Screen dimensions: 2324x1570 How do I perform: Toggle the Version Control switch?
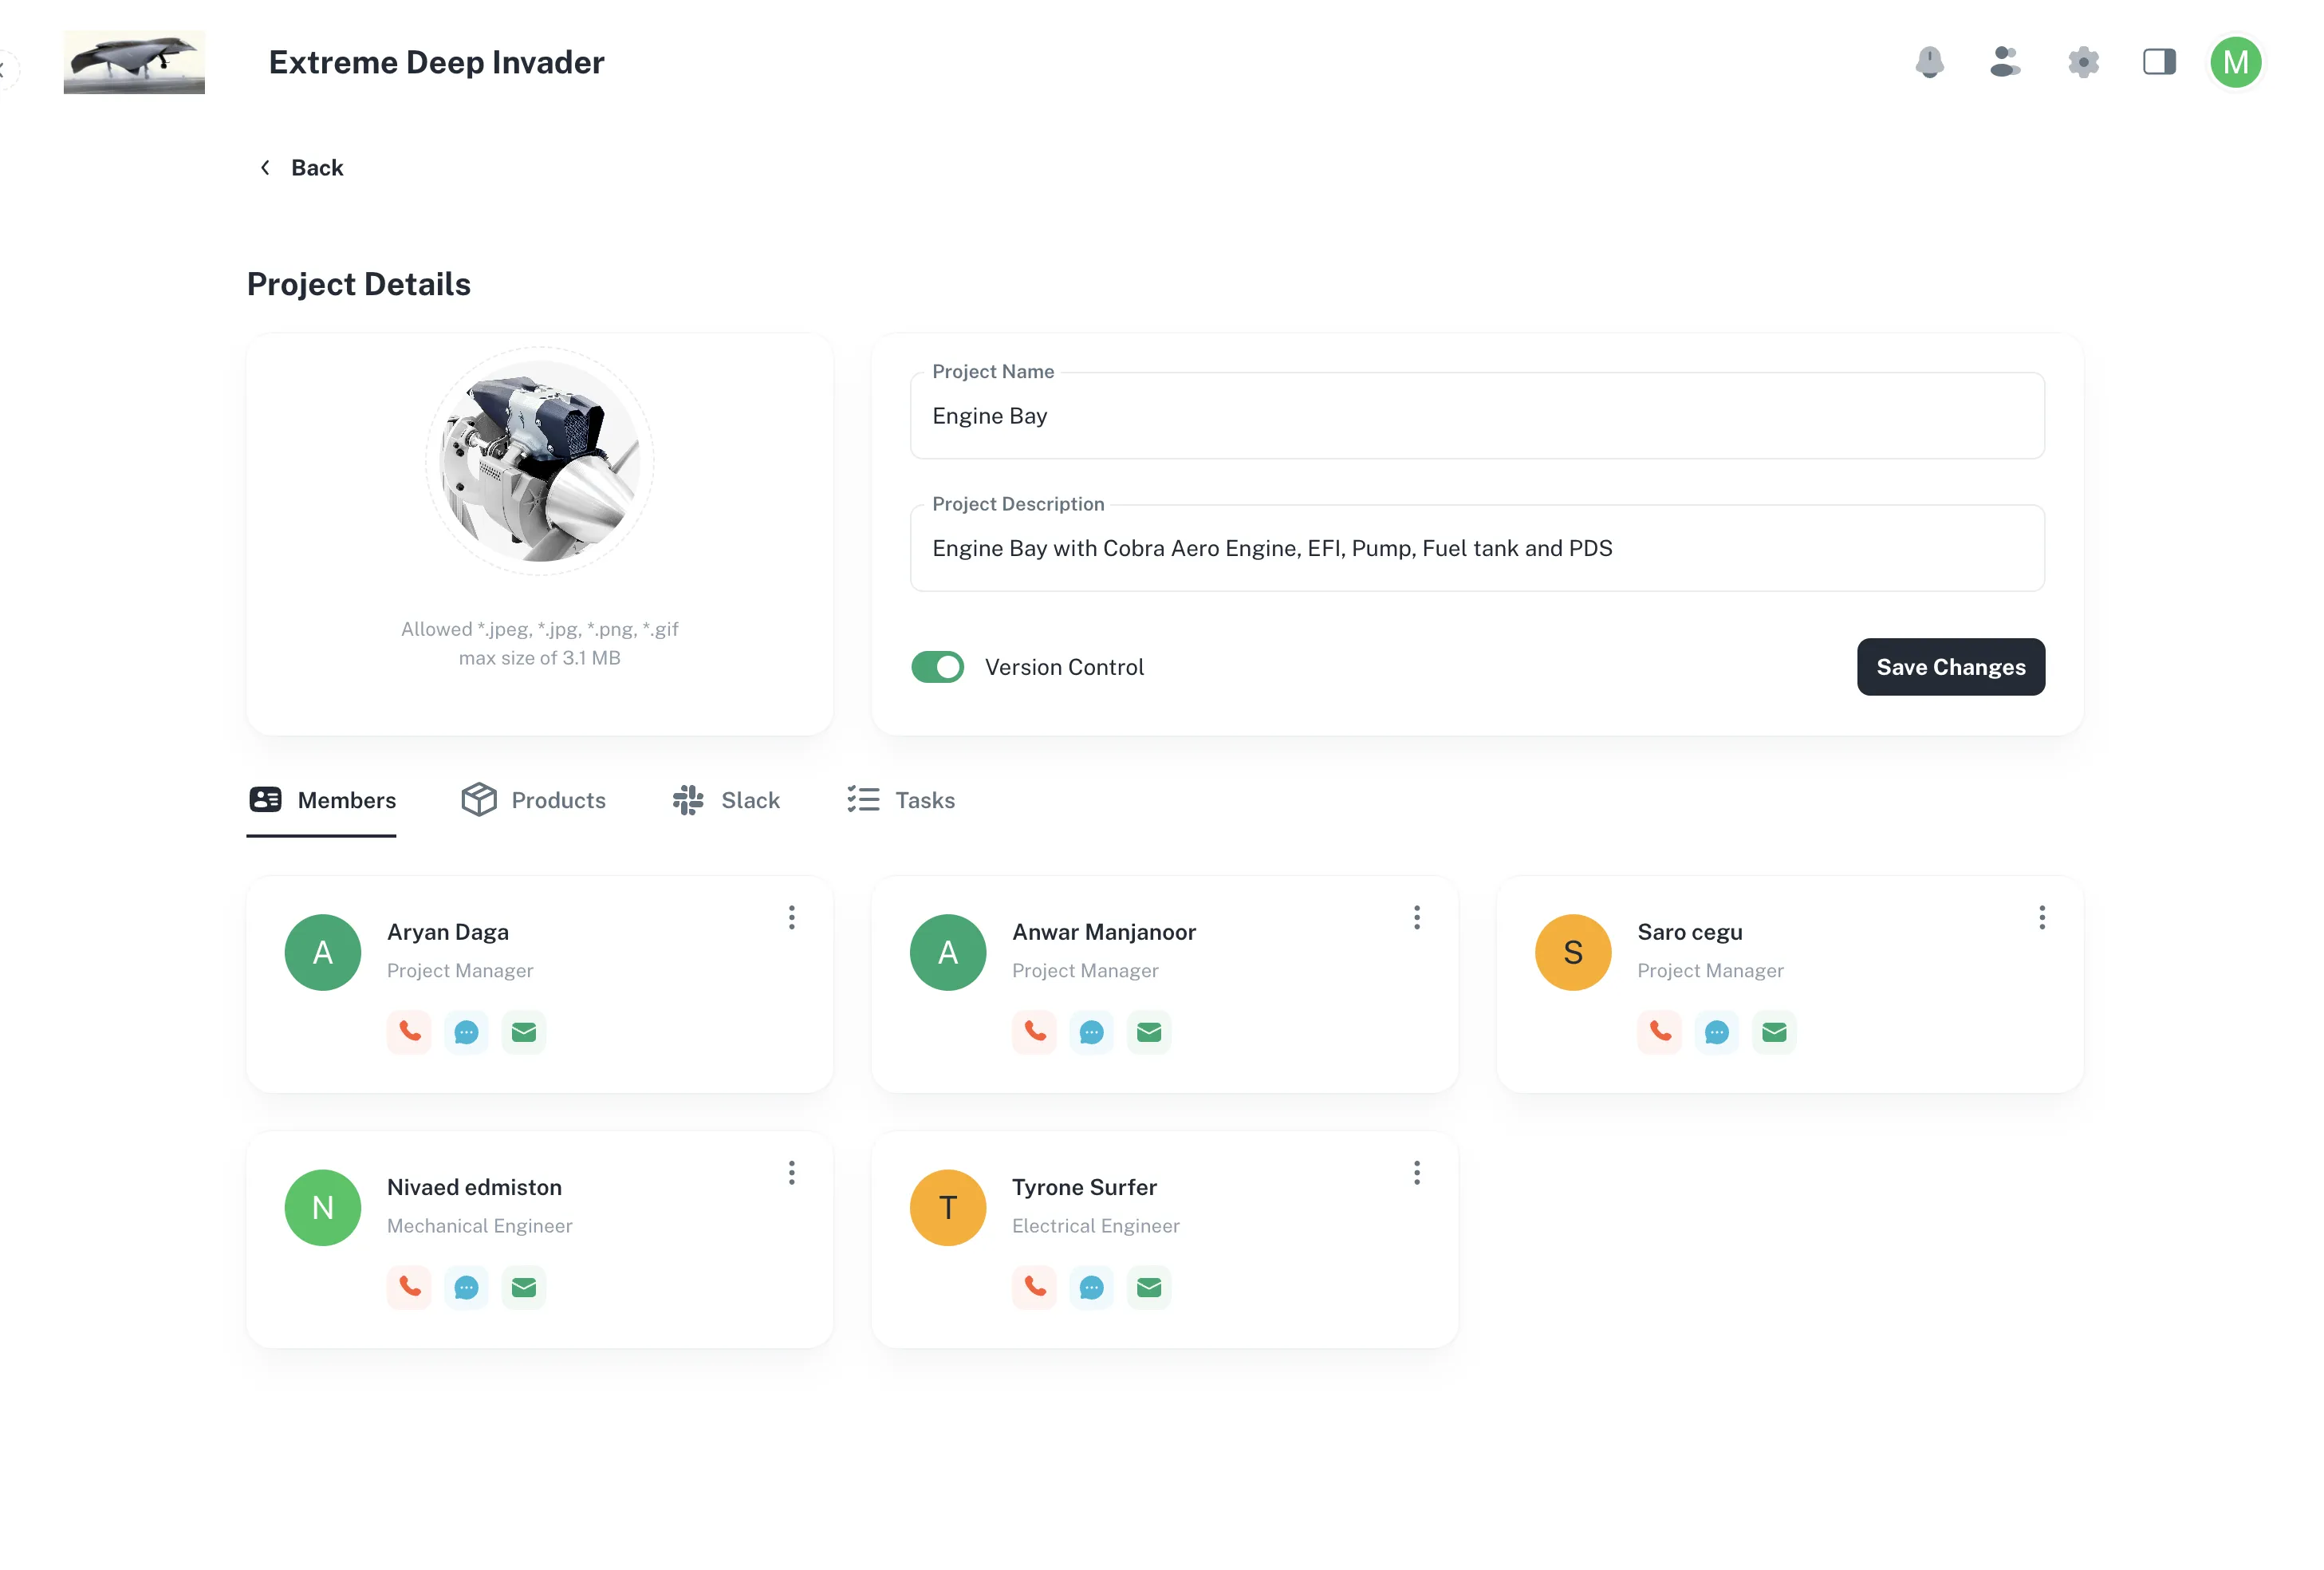[937, 666]
